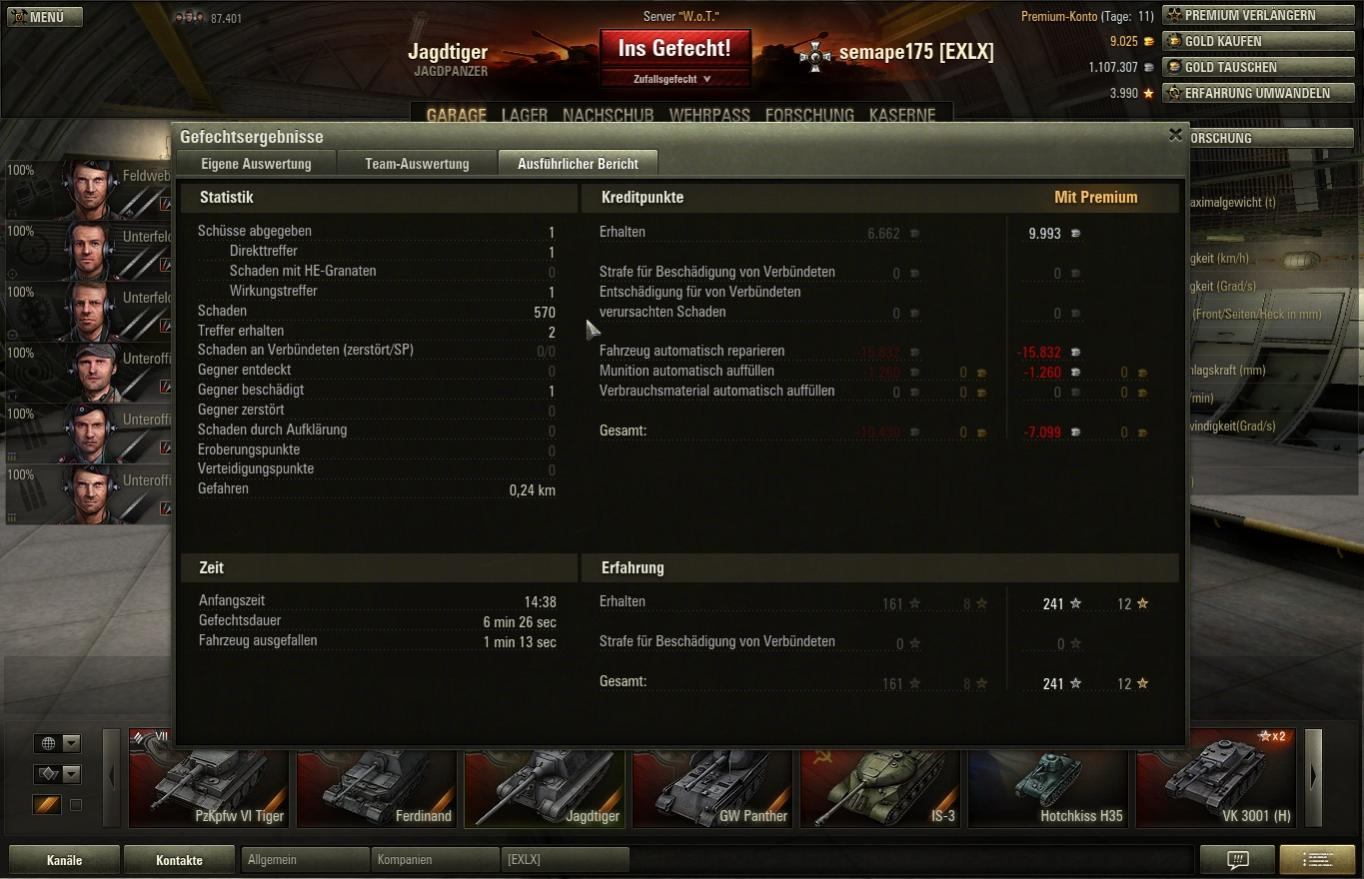Select Jagdtiger tank in carousel
This screenshot has height=879, width=1364.
[544, 778]
